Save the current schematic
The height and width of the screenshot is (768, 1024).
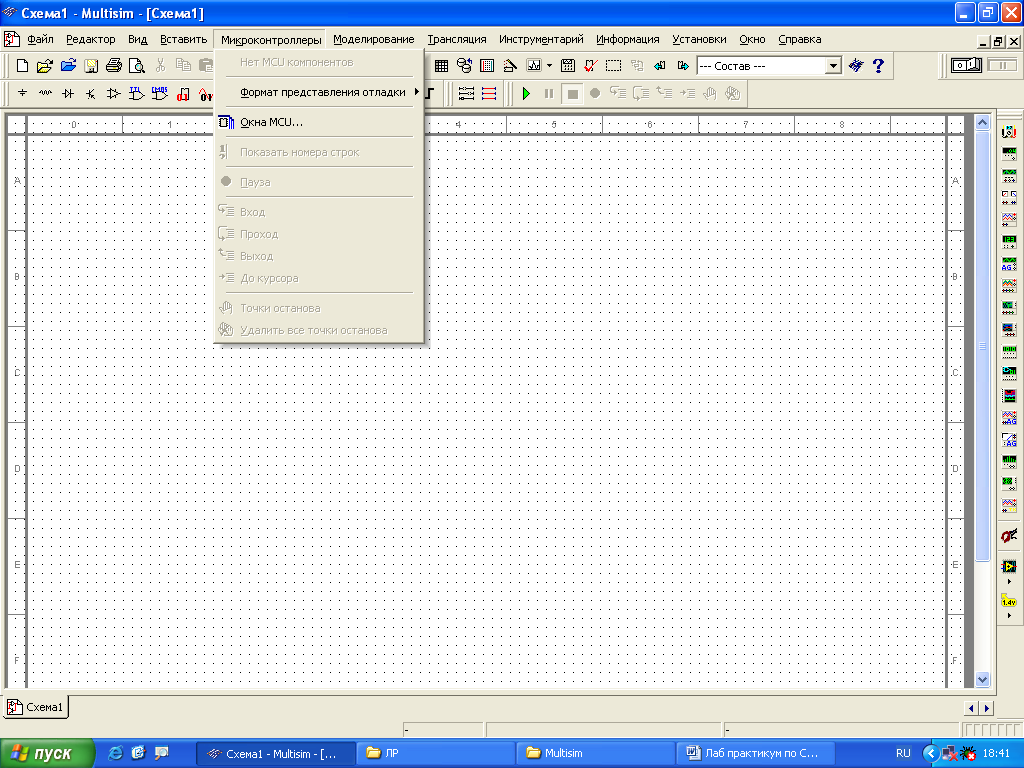(91, 65)
